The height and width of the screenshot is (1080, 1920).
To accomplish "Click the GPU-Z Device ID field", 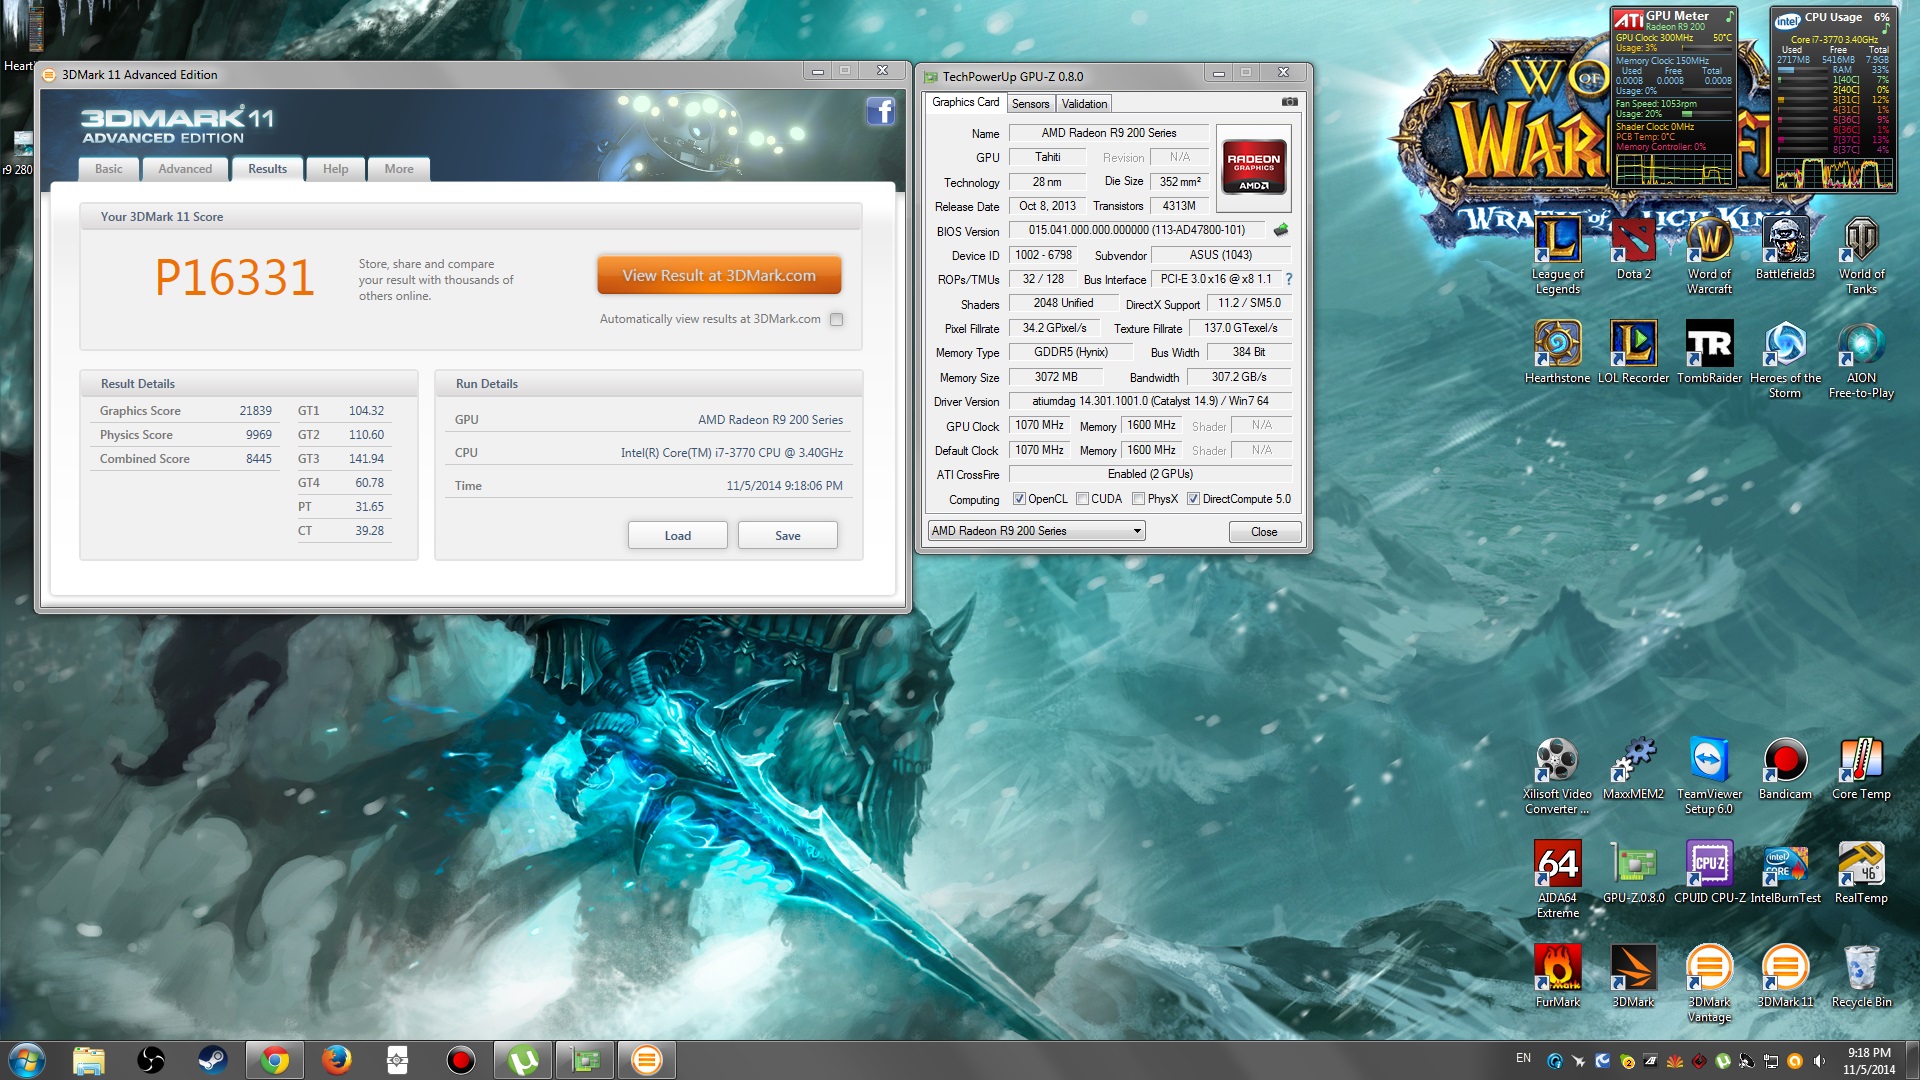I will (1043, 255).
